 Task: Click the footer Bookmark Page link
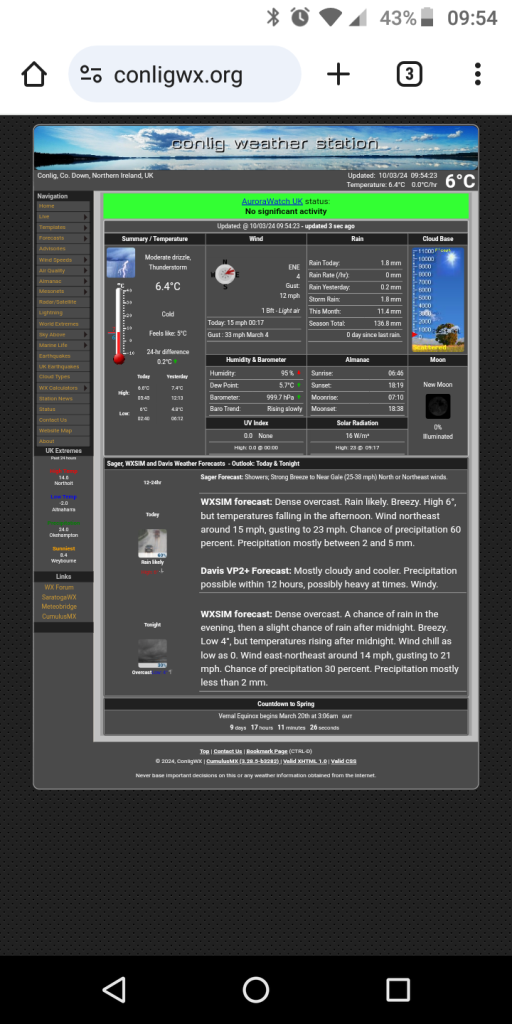[x=266, y=751]
